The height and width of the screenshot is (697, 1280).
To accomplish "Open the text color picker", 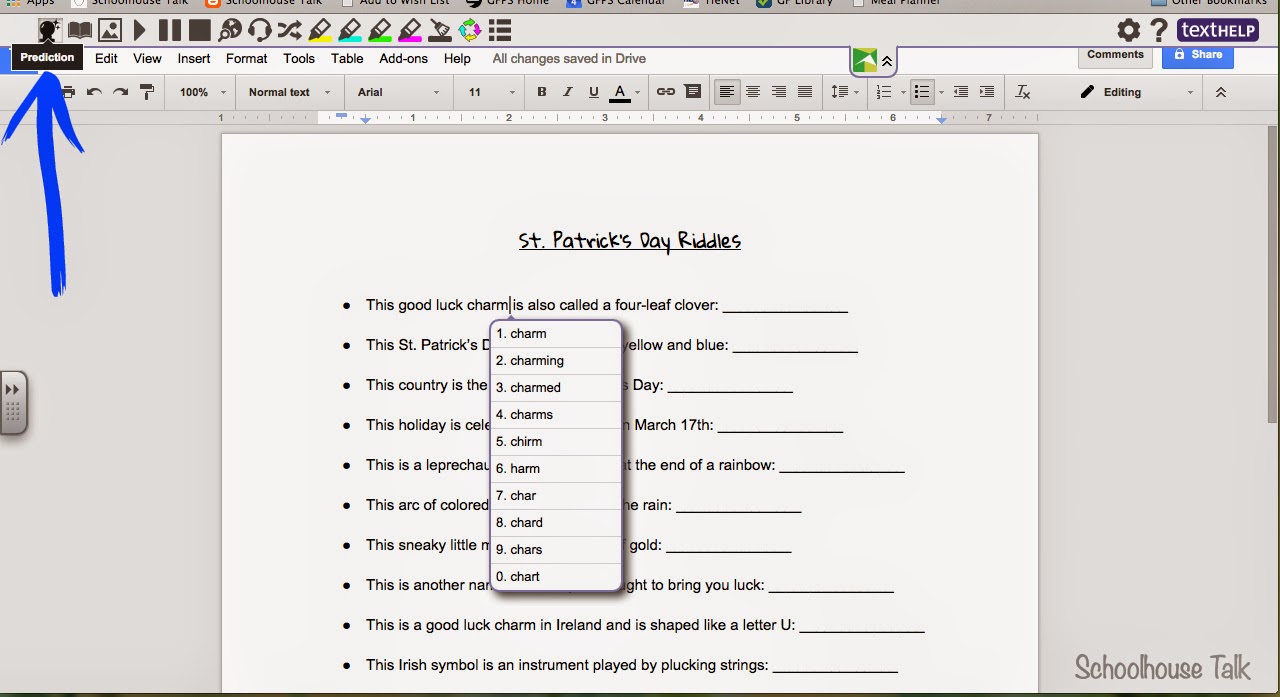I will 619,91.
